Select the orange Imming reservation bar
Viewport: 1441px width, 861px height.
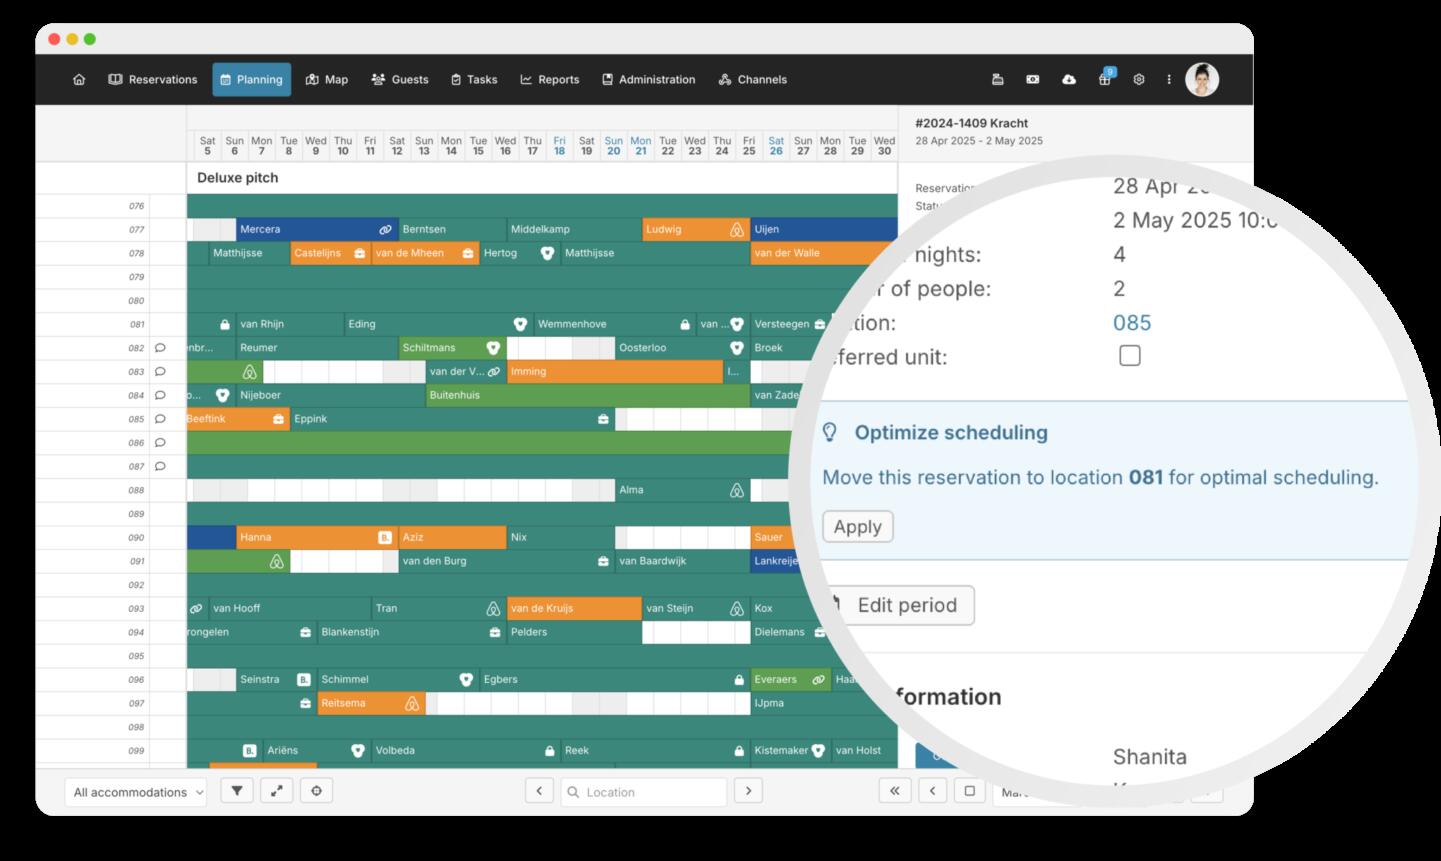pos(614,372)
